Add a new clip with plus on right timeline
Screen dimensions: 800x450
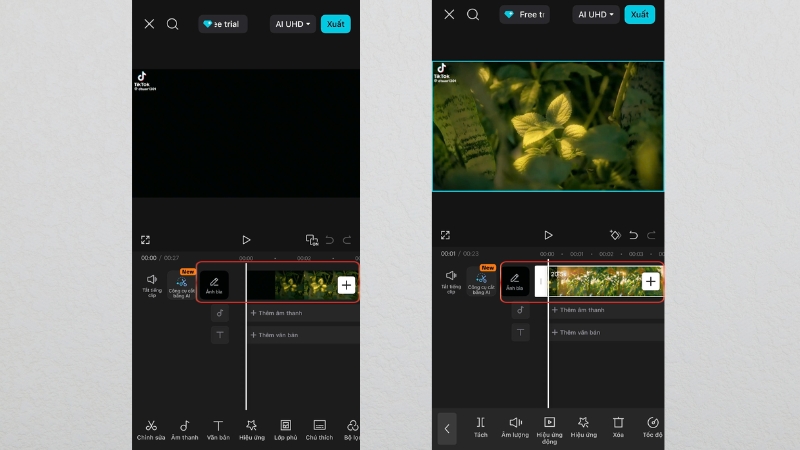point(651,282)
